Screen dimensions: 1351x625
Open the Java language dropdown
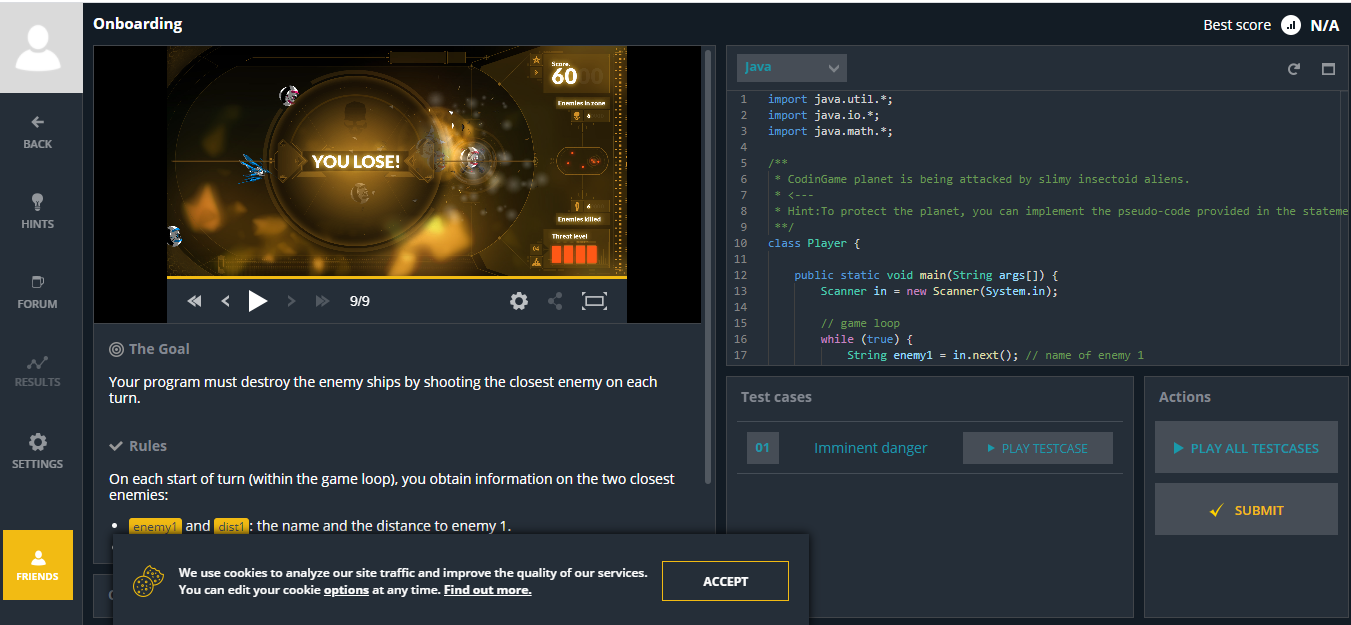pos(792,67)
